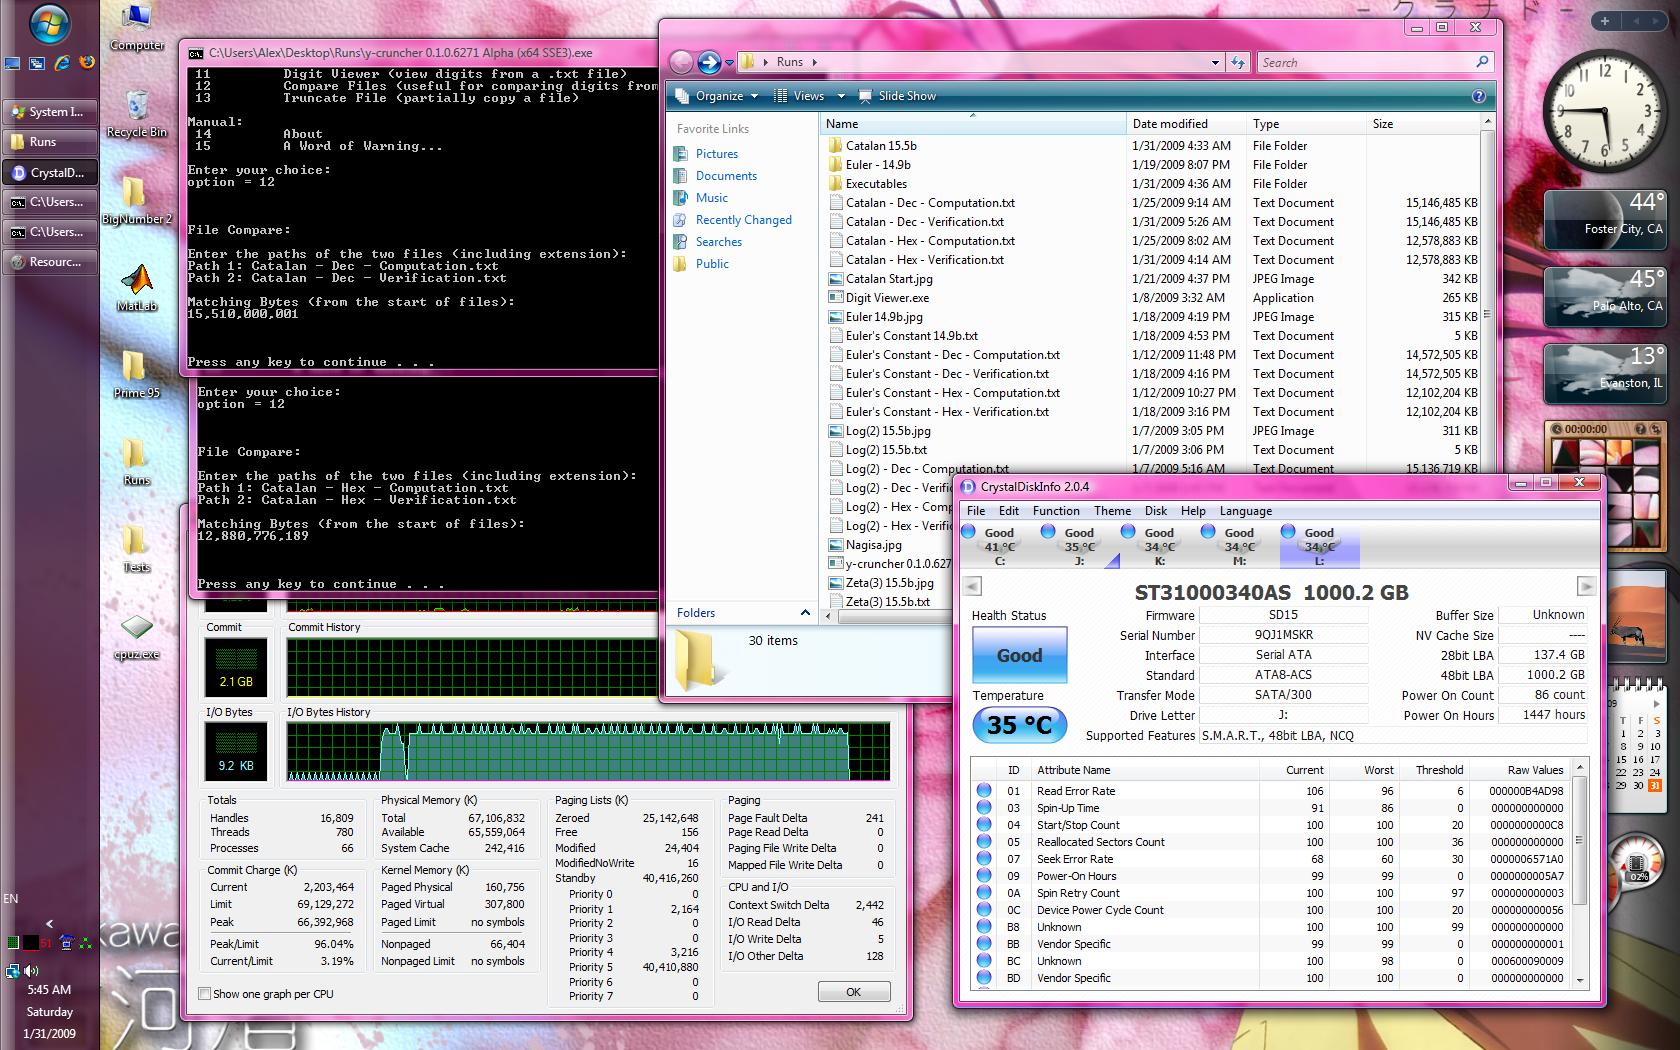Click the OK button in system information
Image resolution: width=1680 pixels, height=1050 pixels.
853,992
